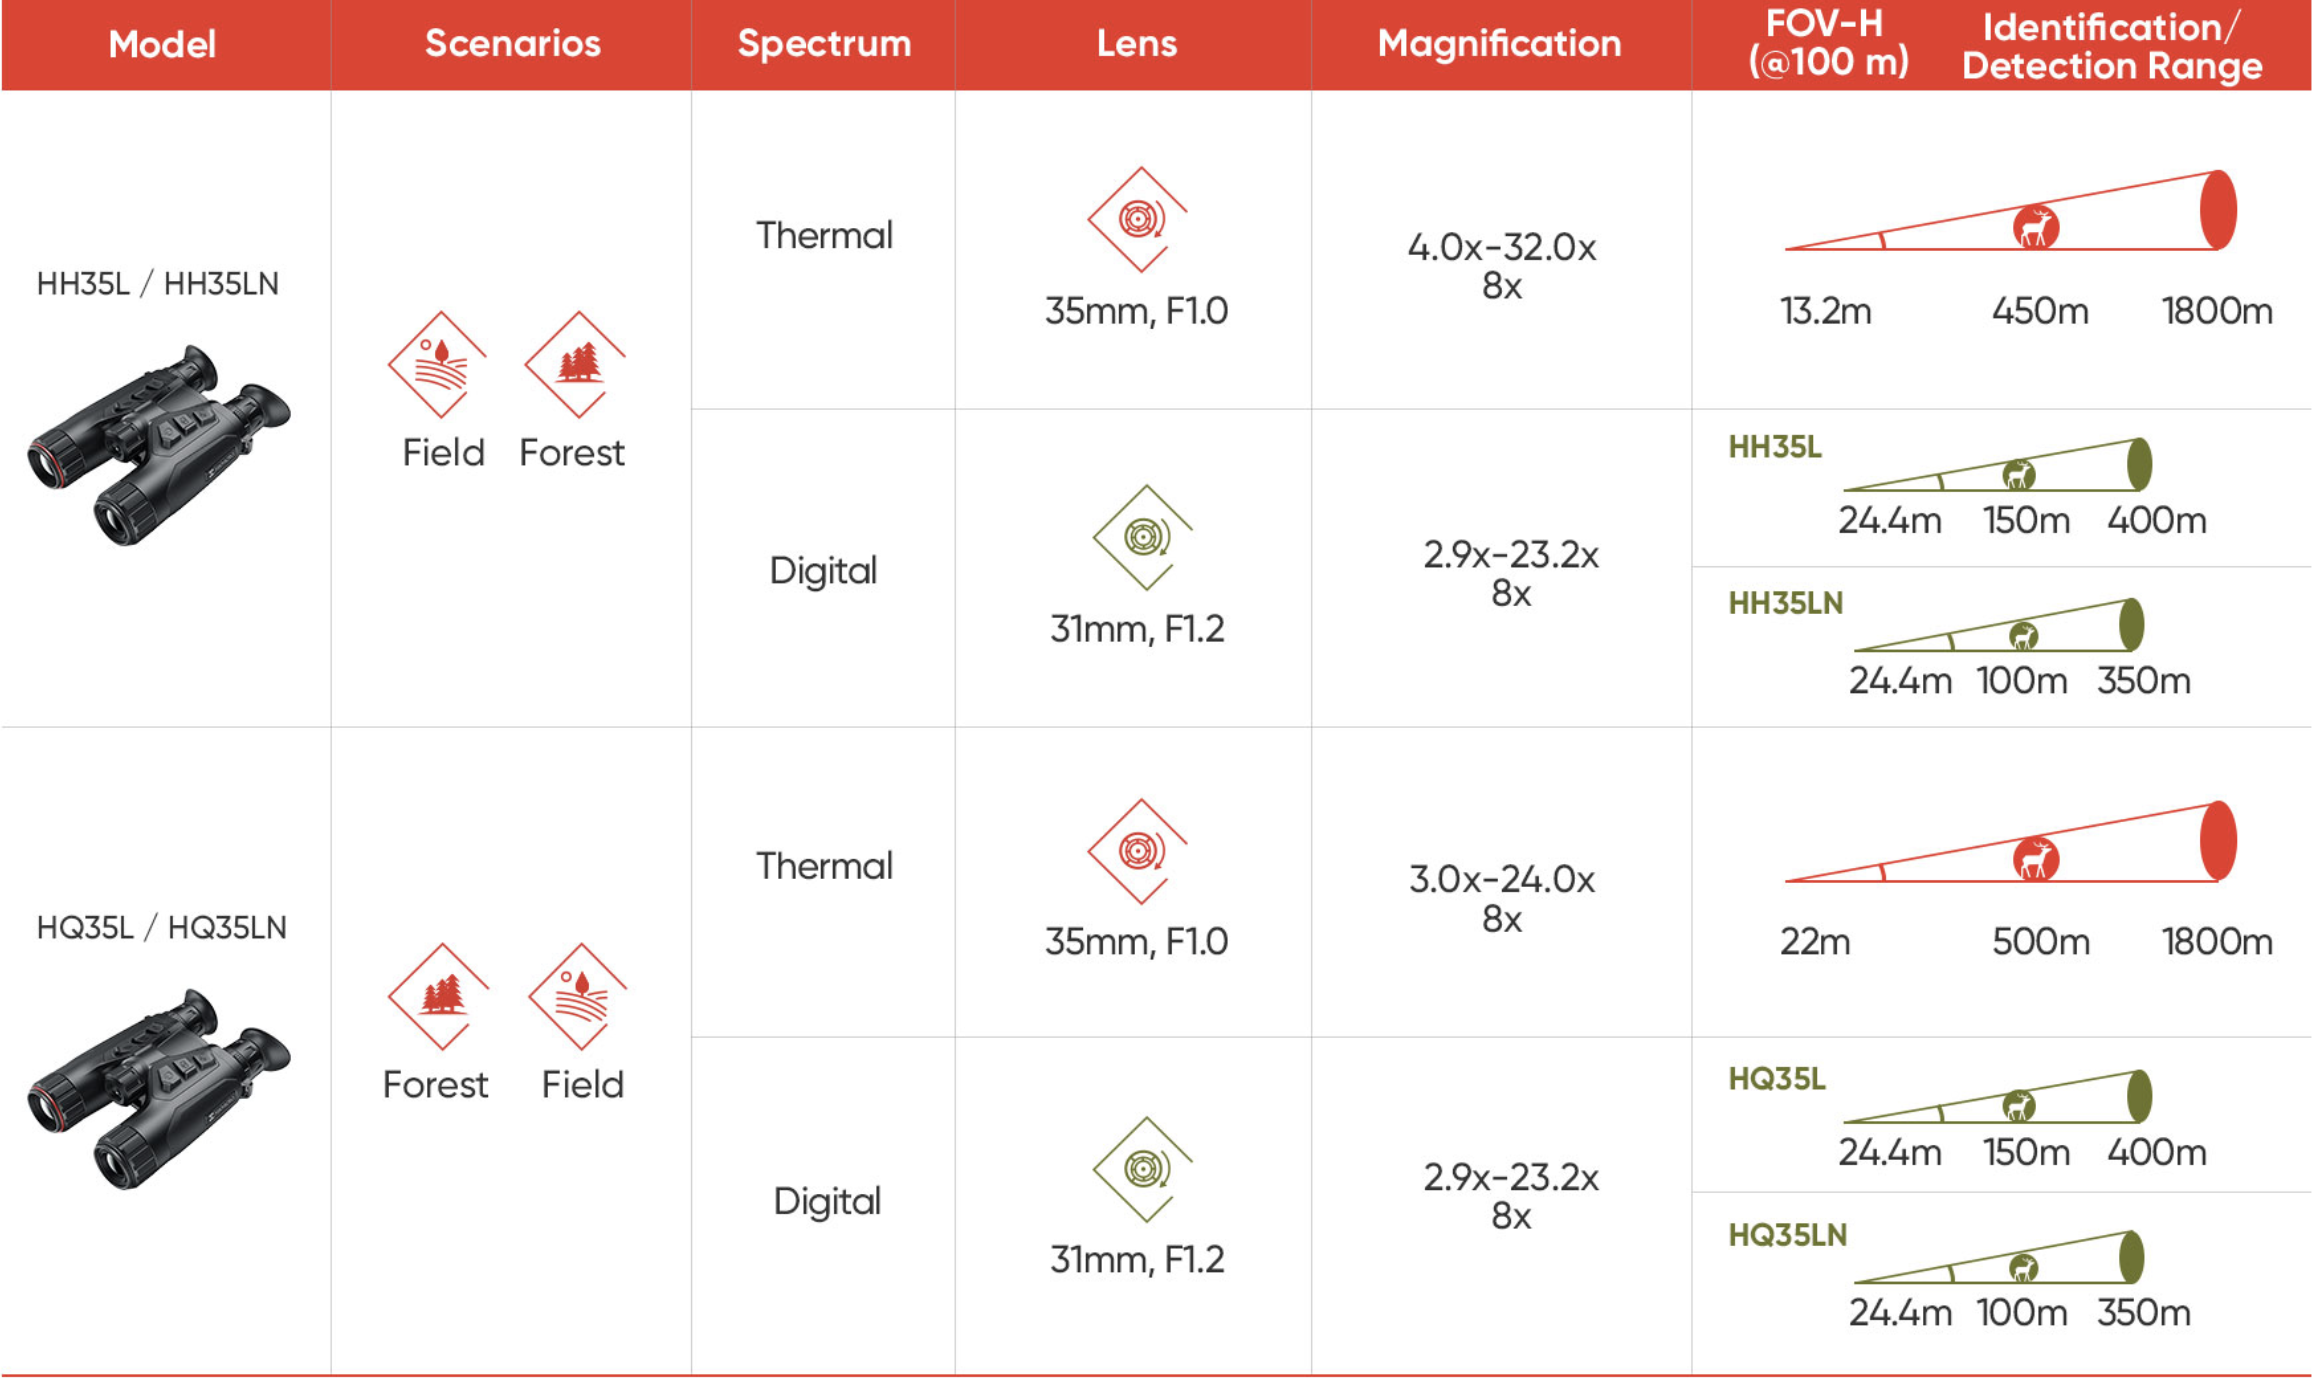Click the 13.2m FOV value
This screenshot has height=1384, width=2316.
(x=1825, y=311)
